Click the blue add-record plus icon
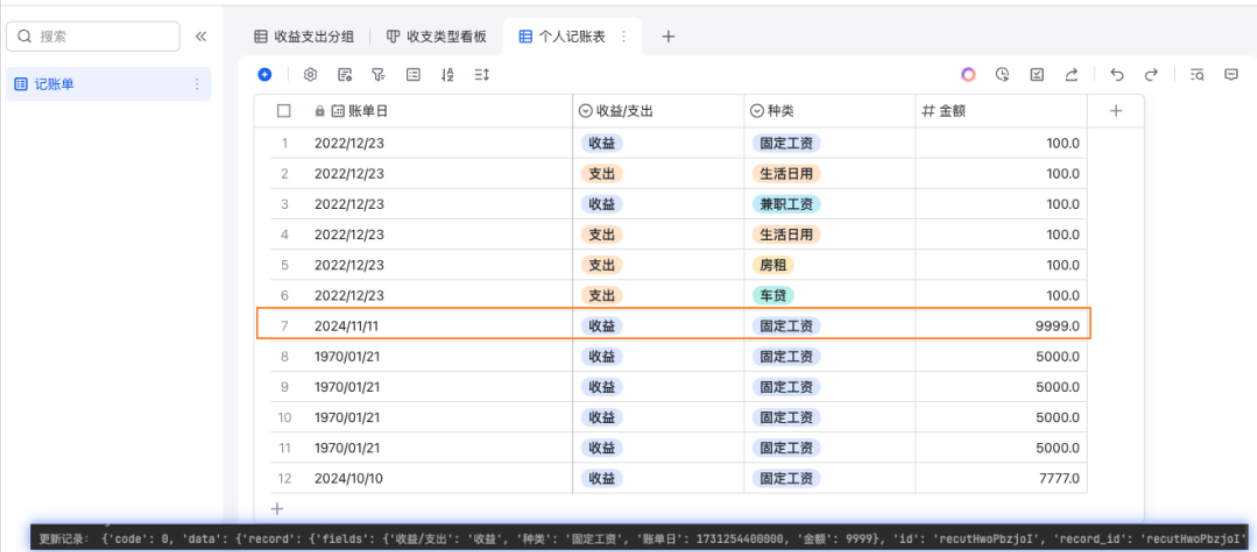The image size is (1257, 552). coord(265,74)
